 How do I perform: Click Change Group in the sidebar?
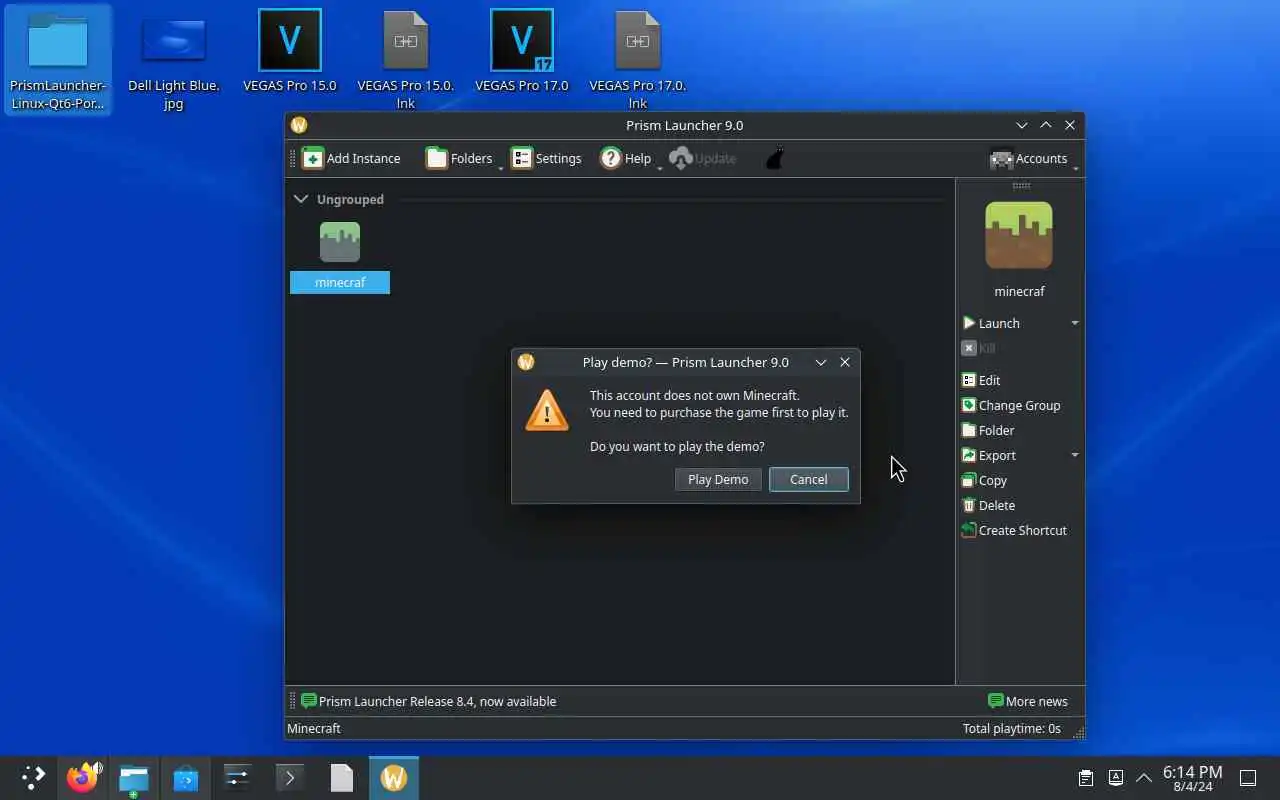[1011, 405]
